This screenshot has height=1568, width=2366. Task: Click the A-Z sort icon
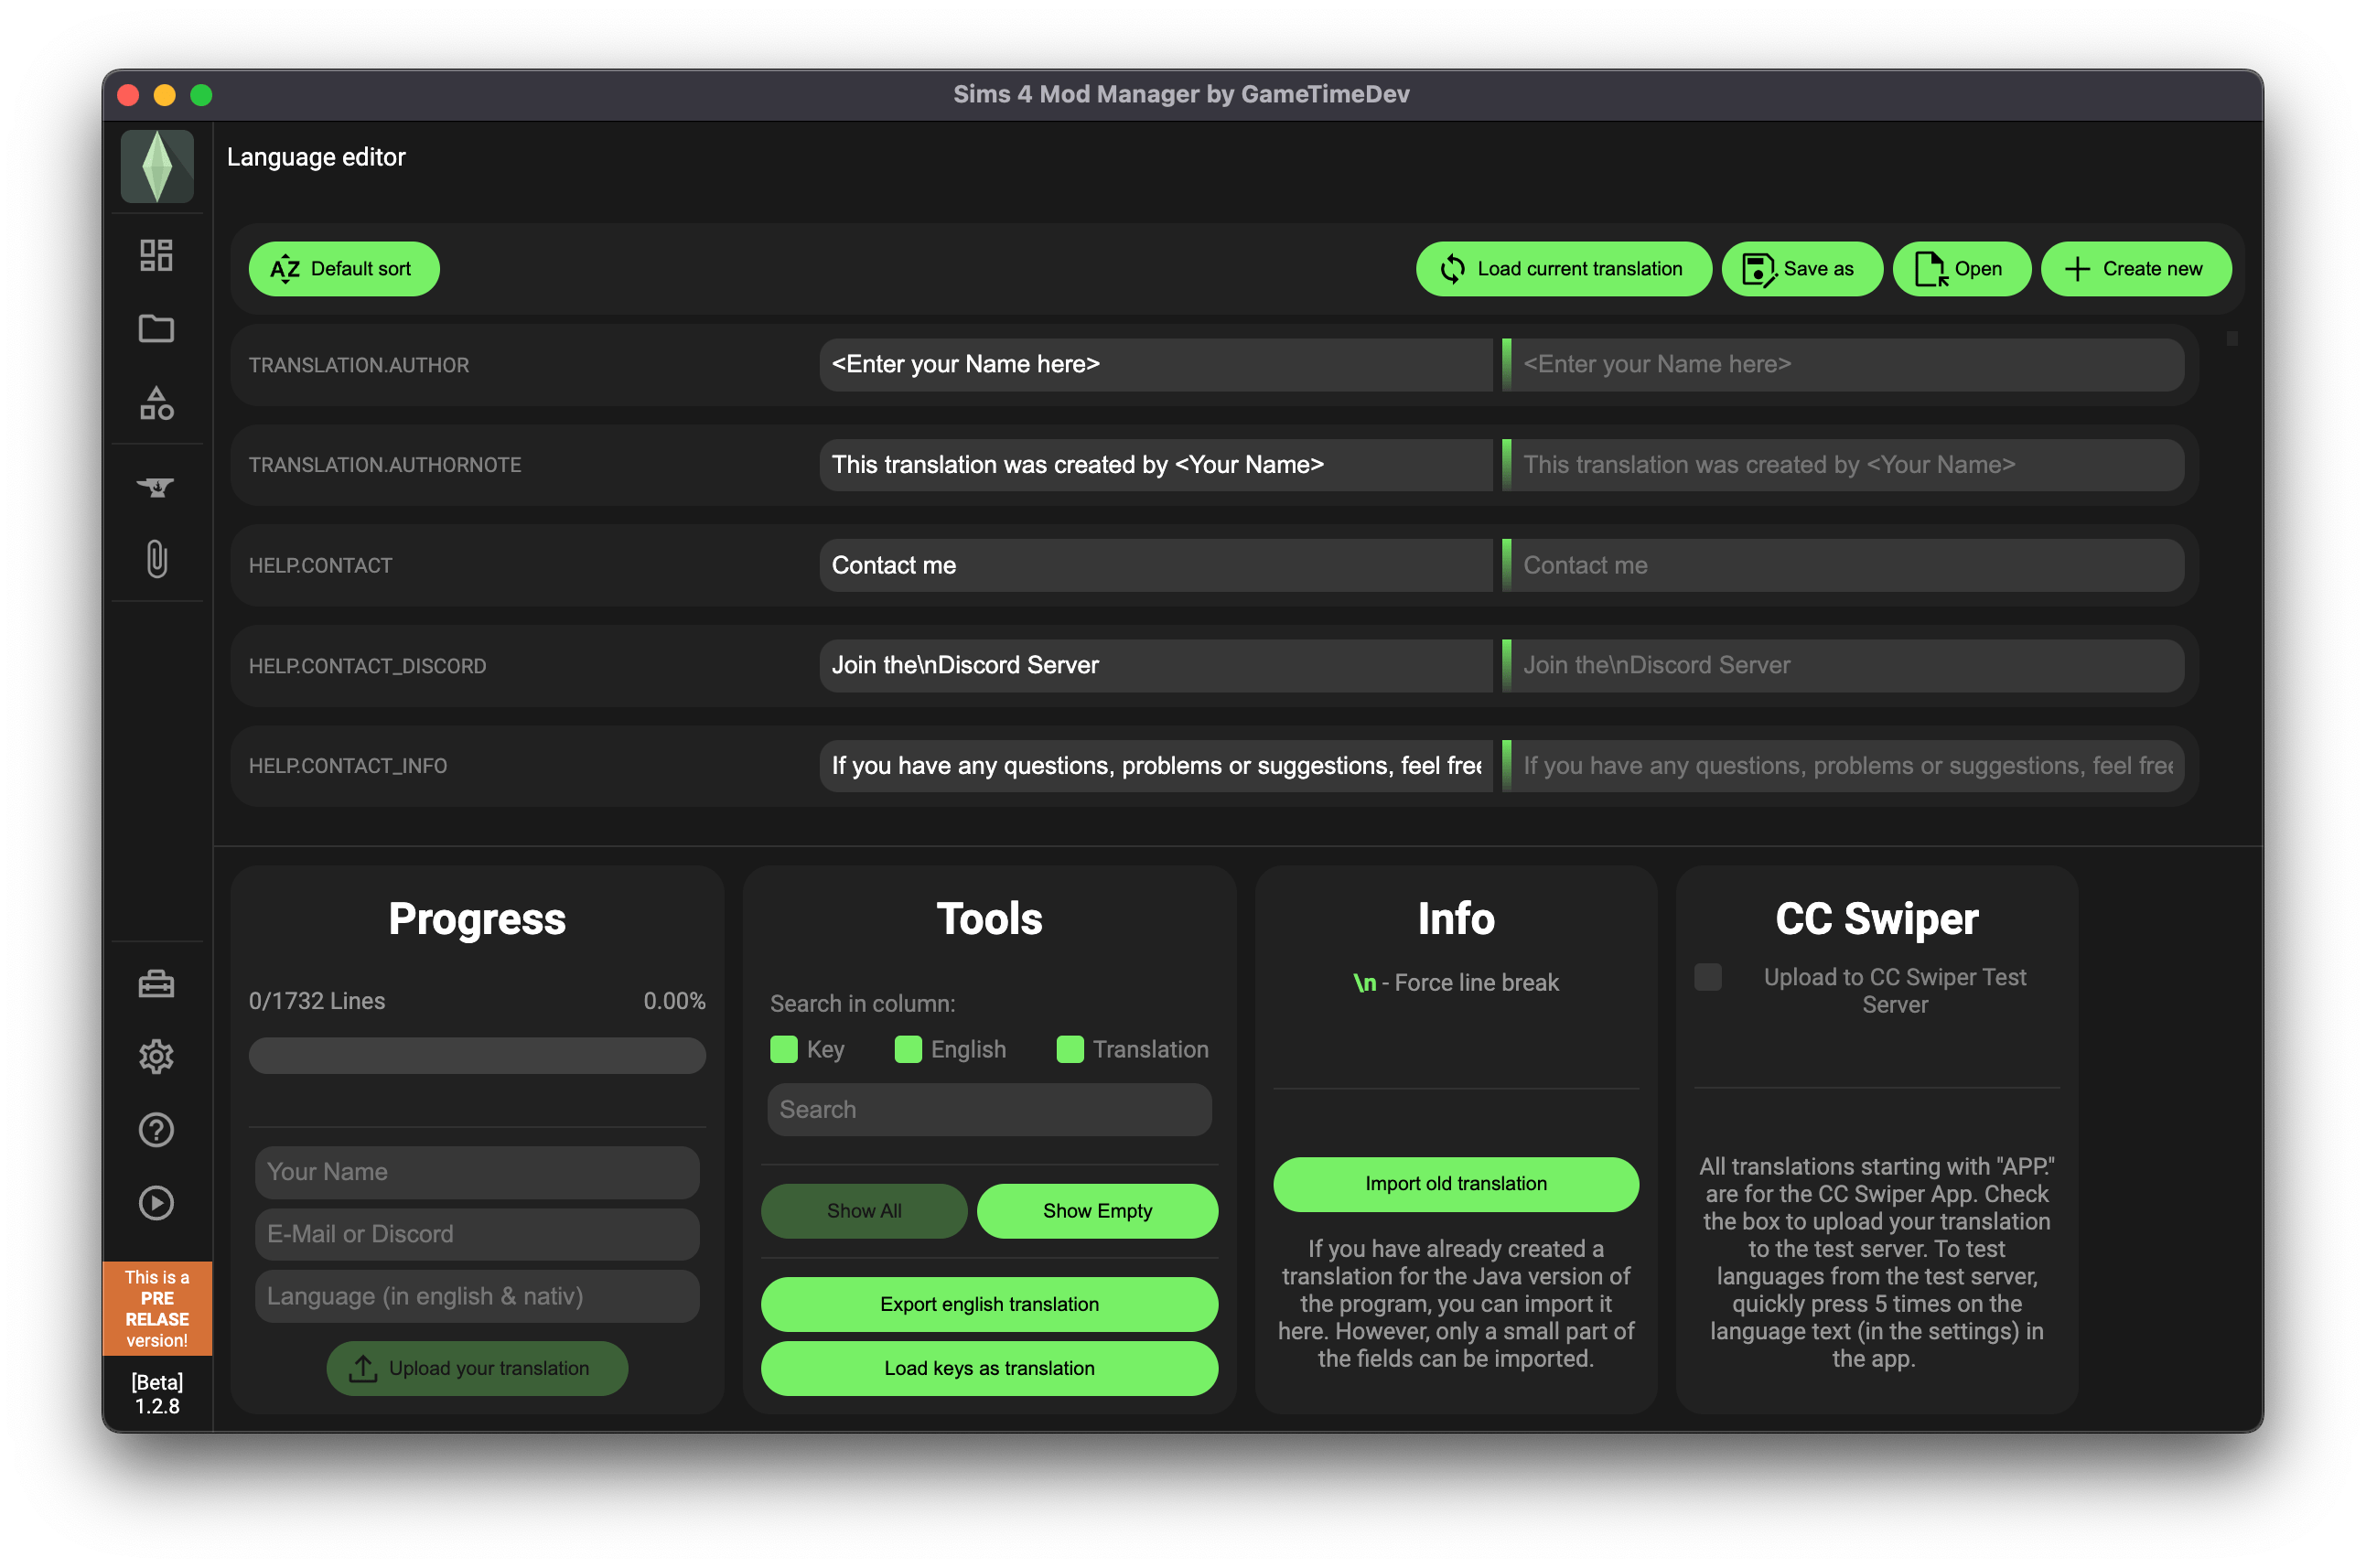pyautogui.click(x=285, y=269)
